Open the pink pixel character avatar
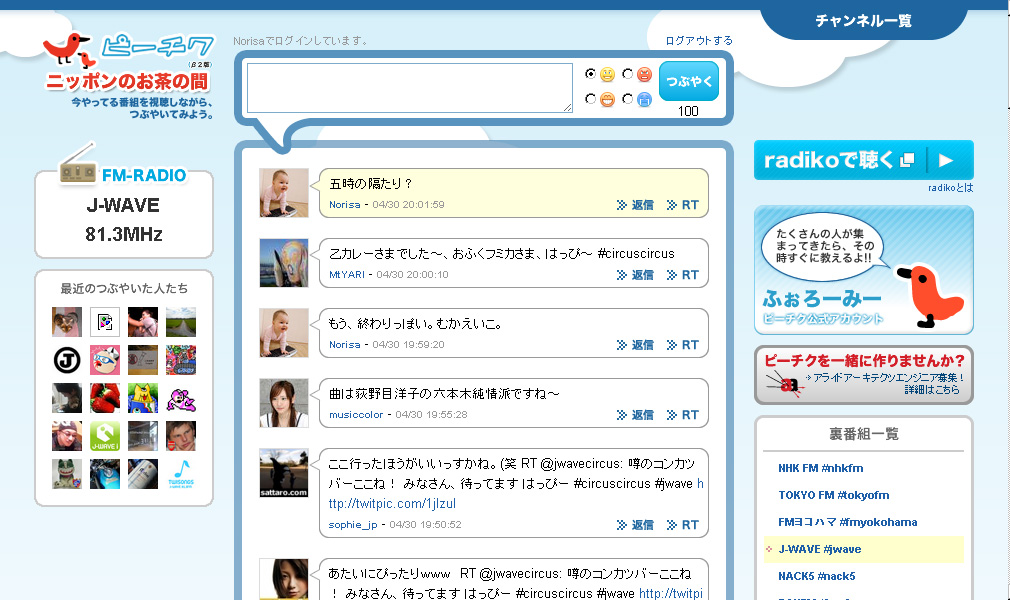Image resolution: width=1010 pixels, height=600 pixels. 181,398
